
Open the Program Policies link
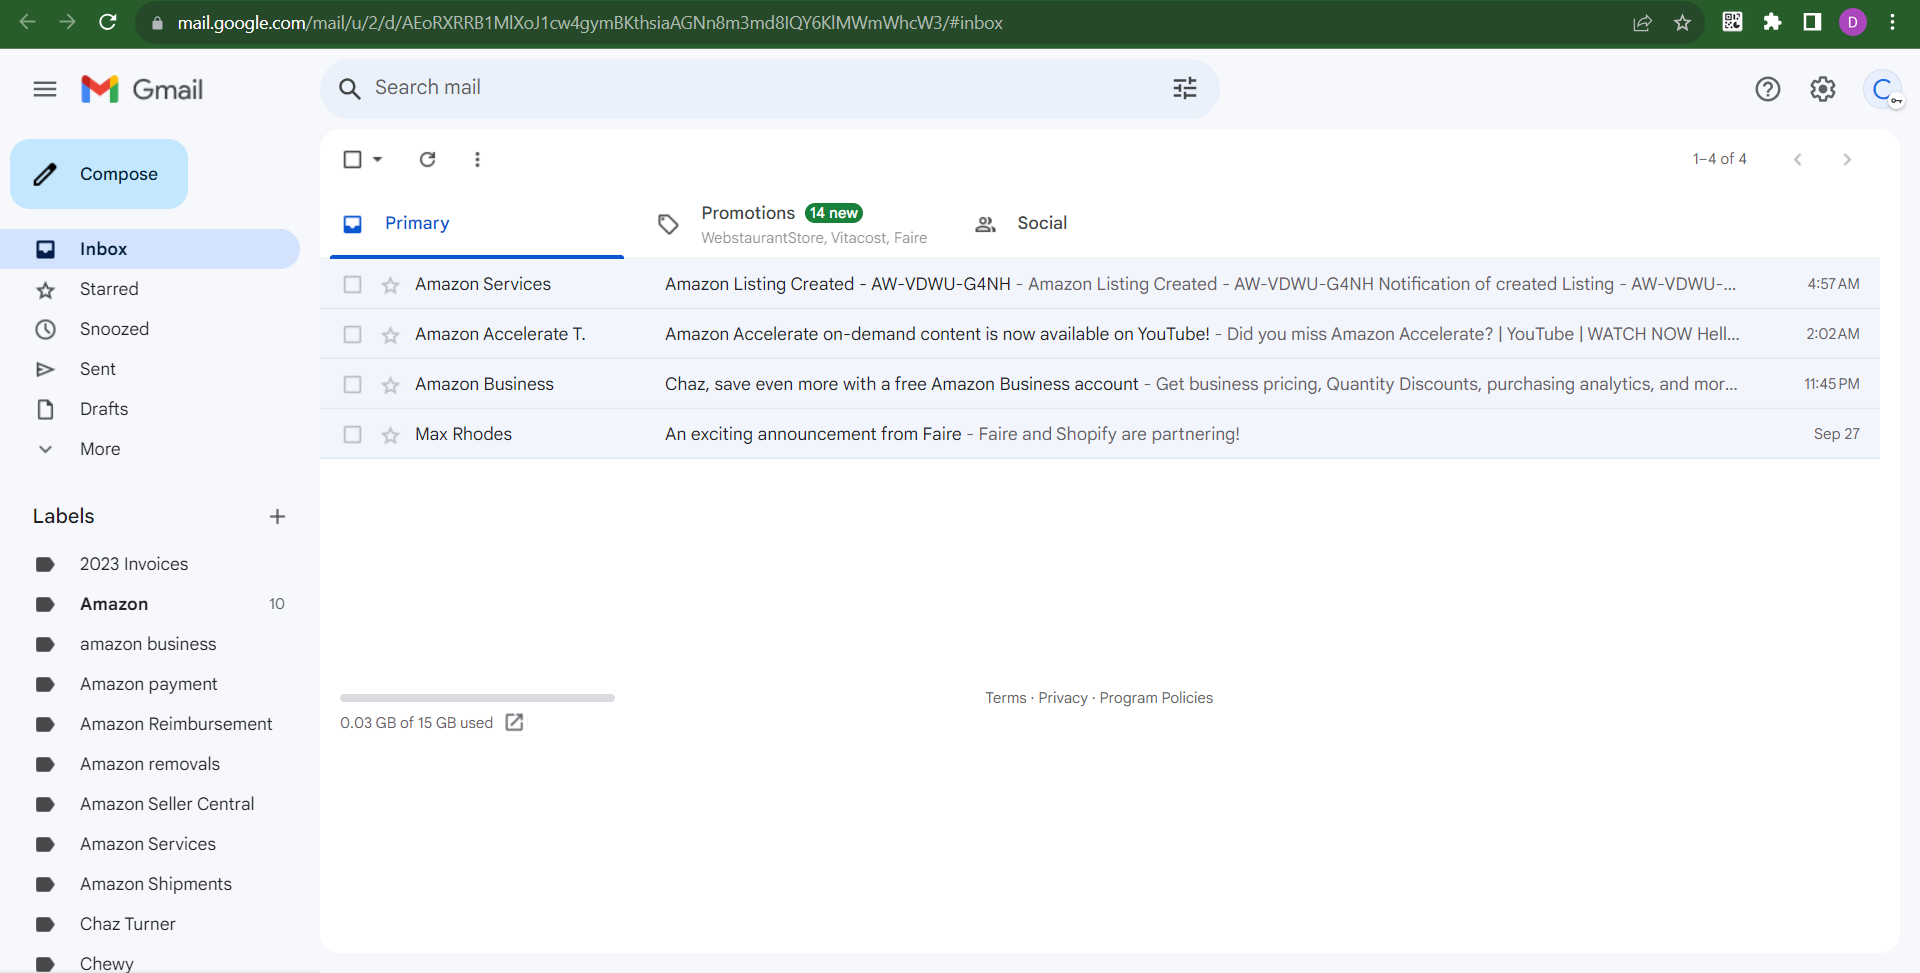[x=1156, y=698]
